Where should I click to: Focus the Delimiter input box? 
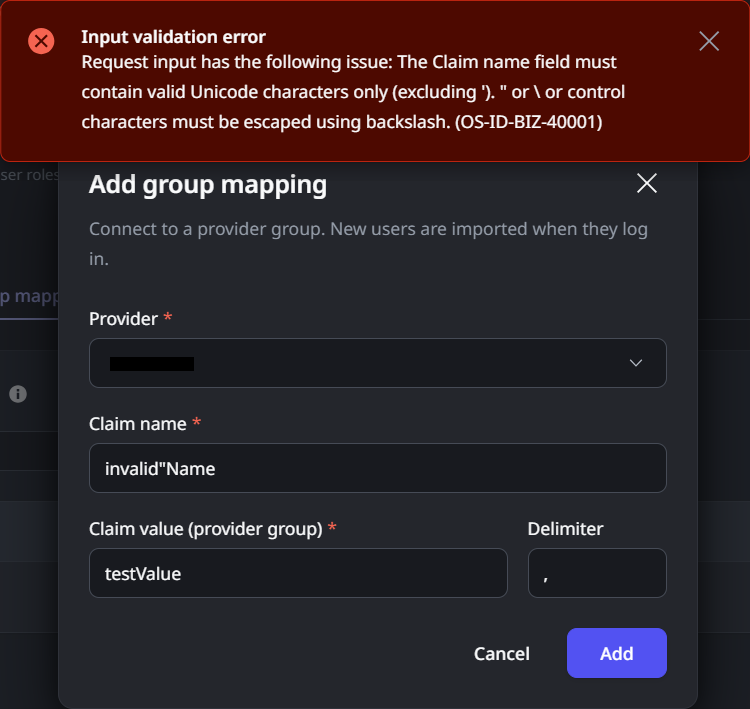coord(596,573)
